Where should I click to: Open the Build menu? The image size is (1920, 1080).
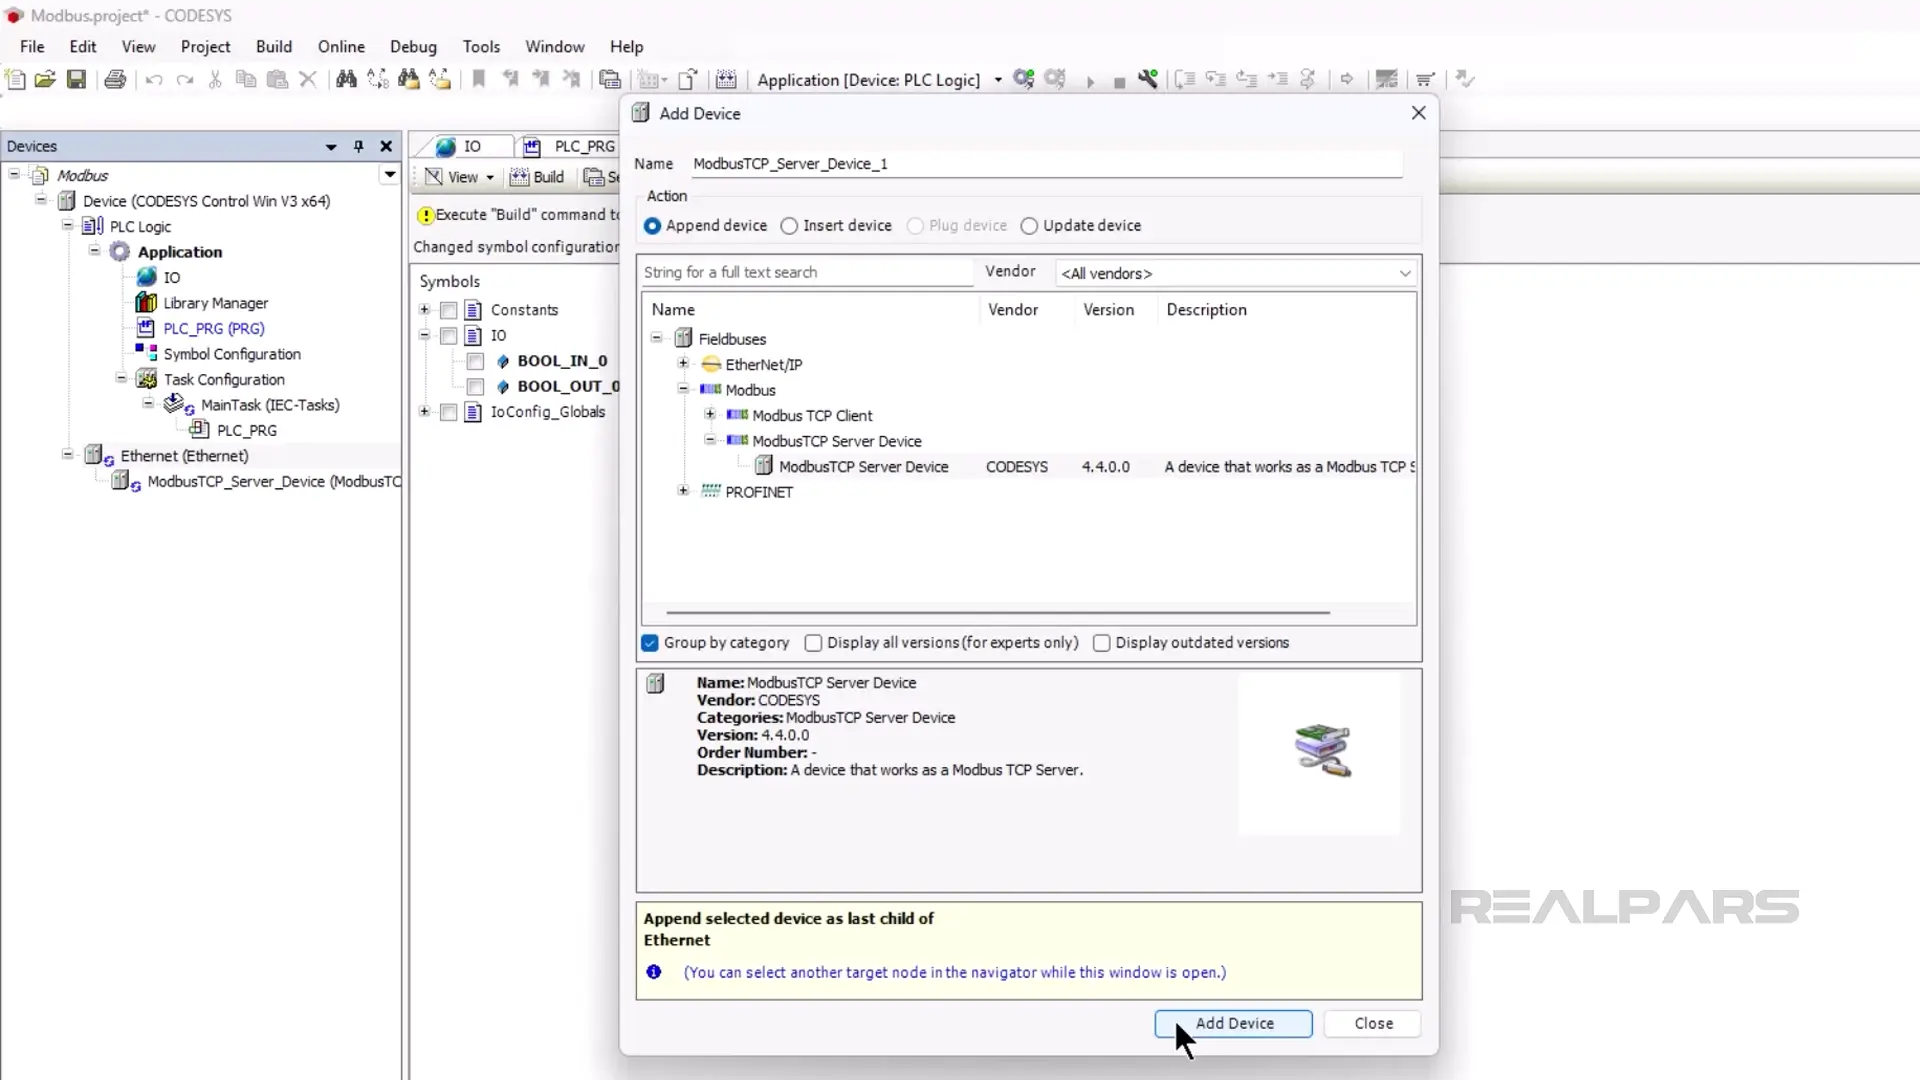[x=274, y=47]
